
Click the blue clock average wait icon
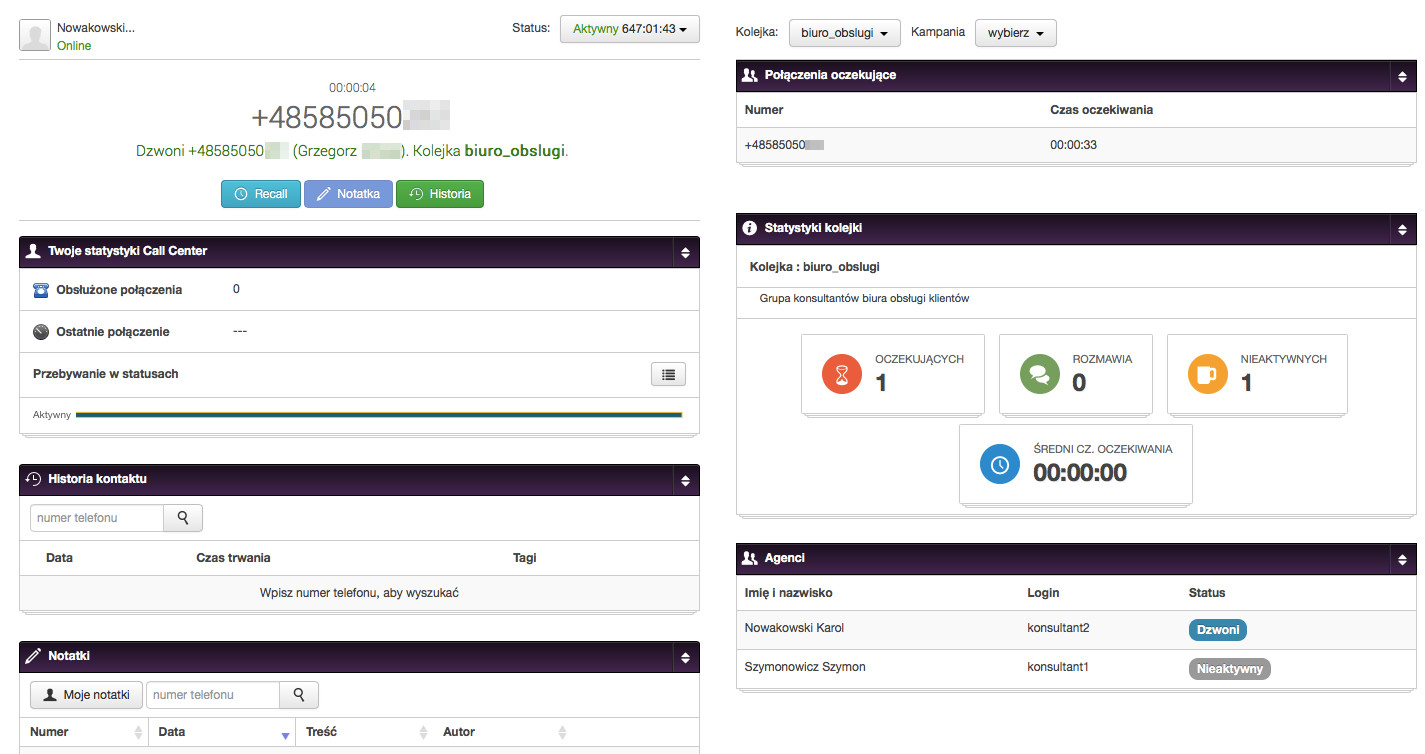999,464
